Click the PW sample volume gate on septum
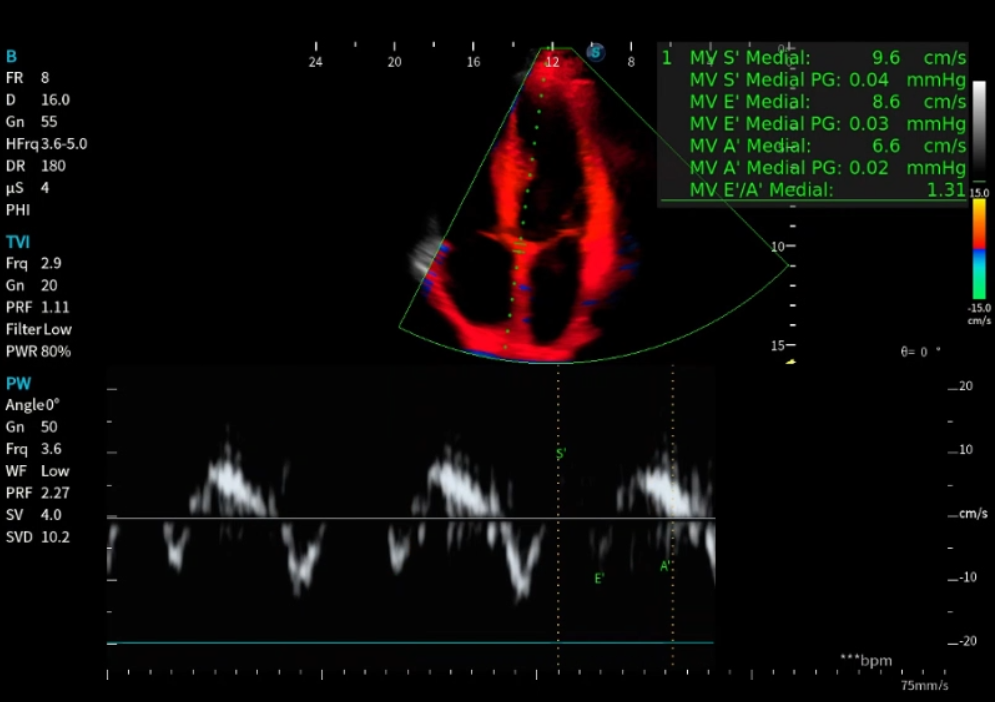This screenshot has height=702, width=995. click(x=519, y=246)
